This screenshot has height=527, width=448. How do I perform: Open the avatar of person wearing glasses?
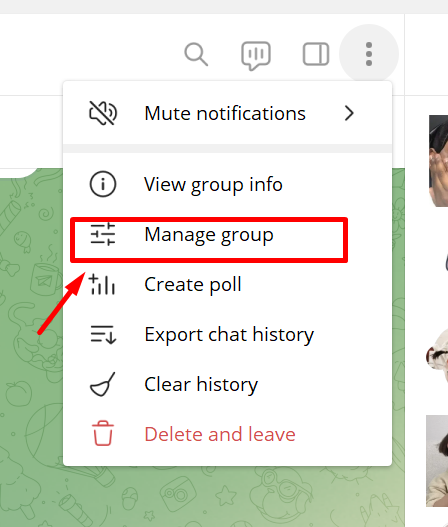coord(437,356)
